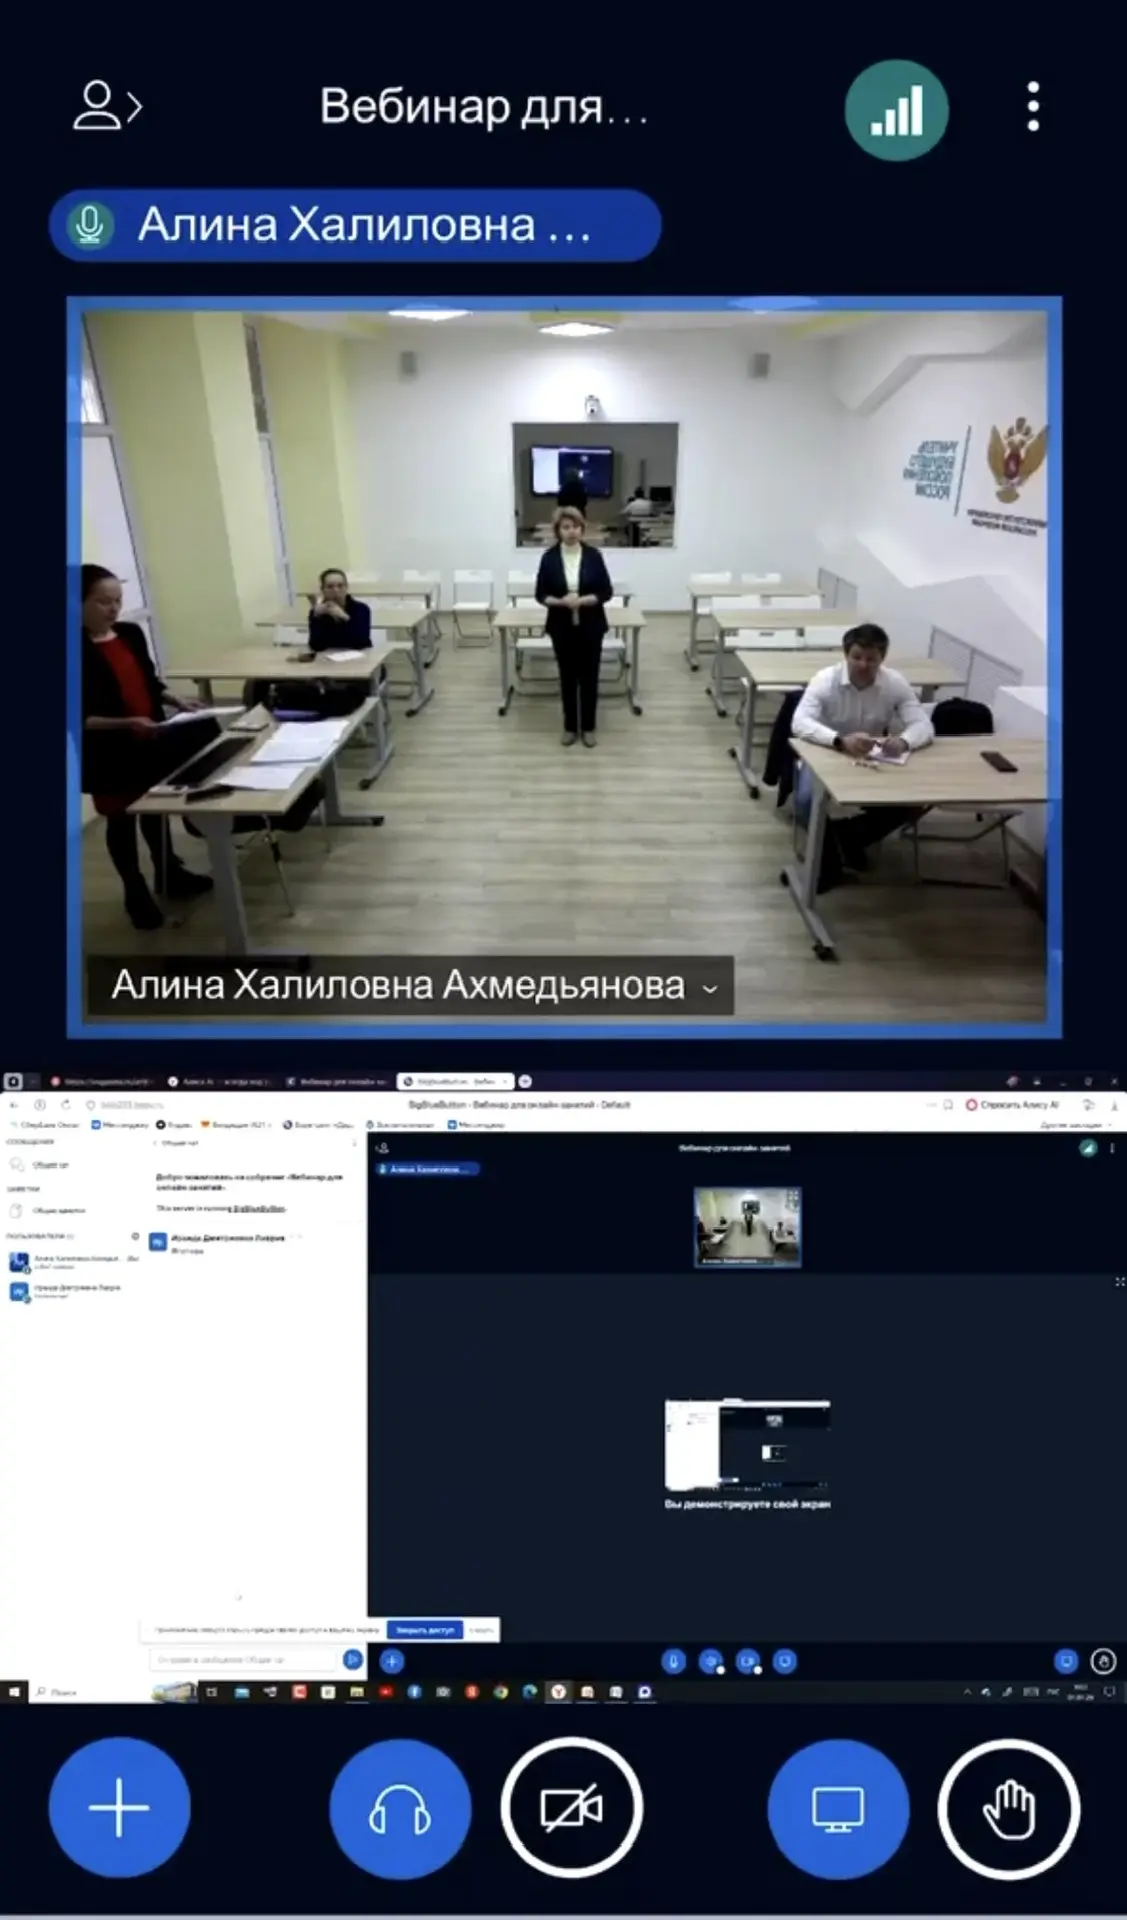
Task: Tap the large monitor screen share button
Action: 838,1807
